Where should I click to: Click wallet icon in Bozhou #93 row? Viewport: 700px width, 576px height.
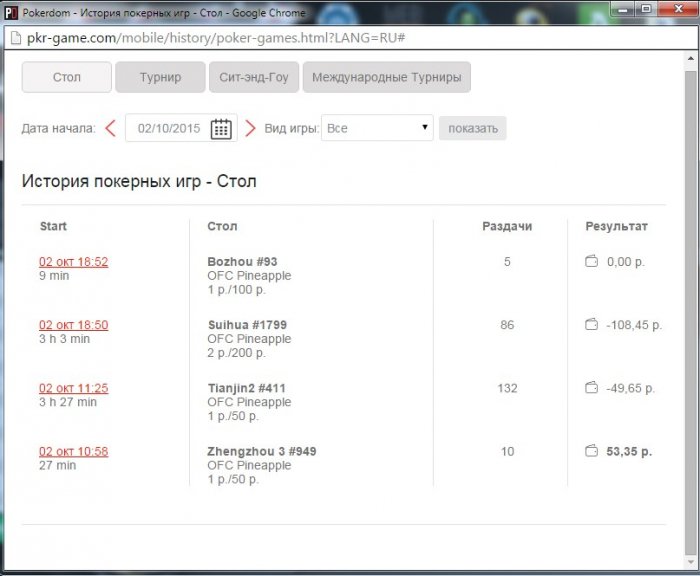point(592,261)
